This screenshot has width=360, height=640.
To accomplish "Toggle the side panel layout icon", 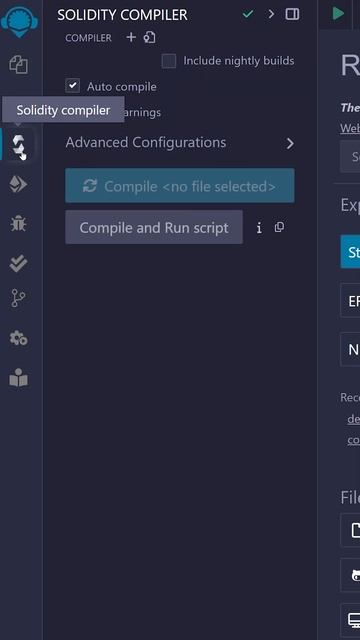I will point(292,14).
